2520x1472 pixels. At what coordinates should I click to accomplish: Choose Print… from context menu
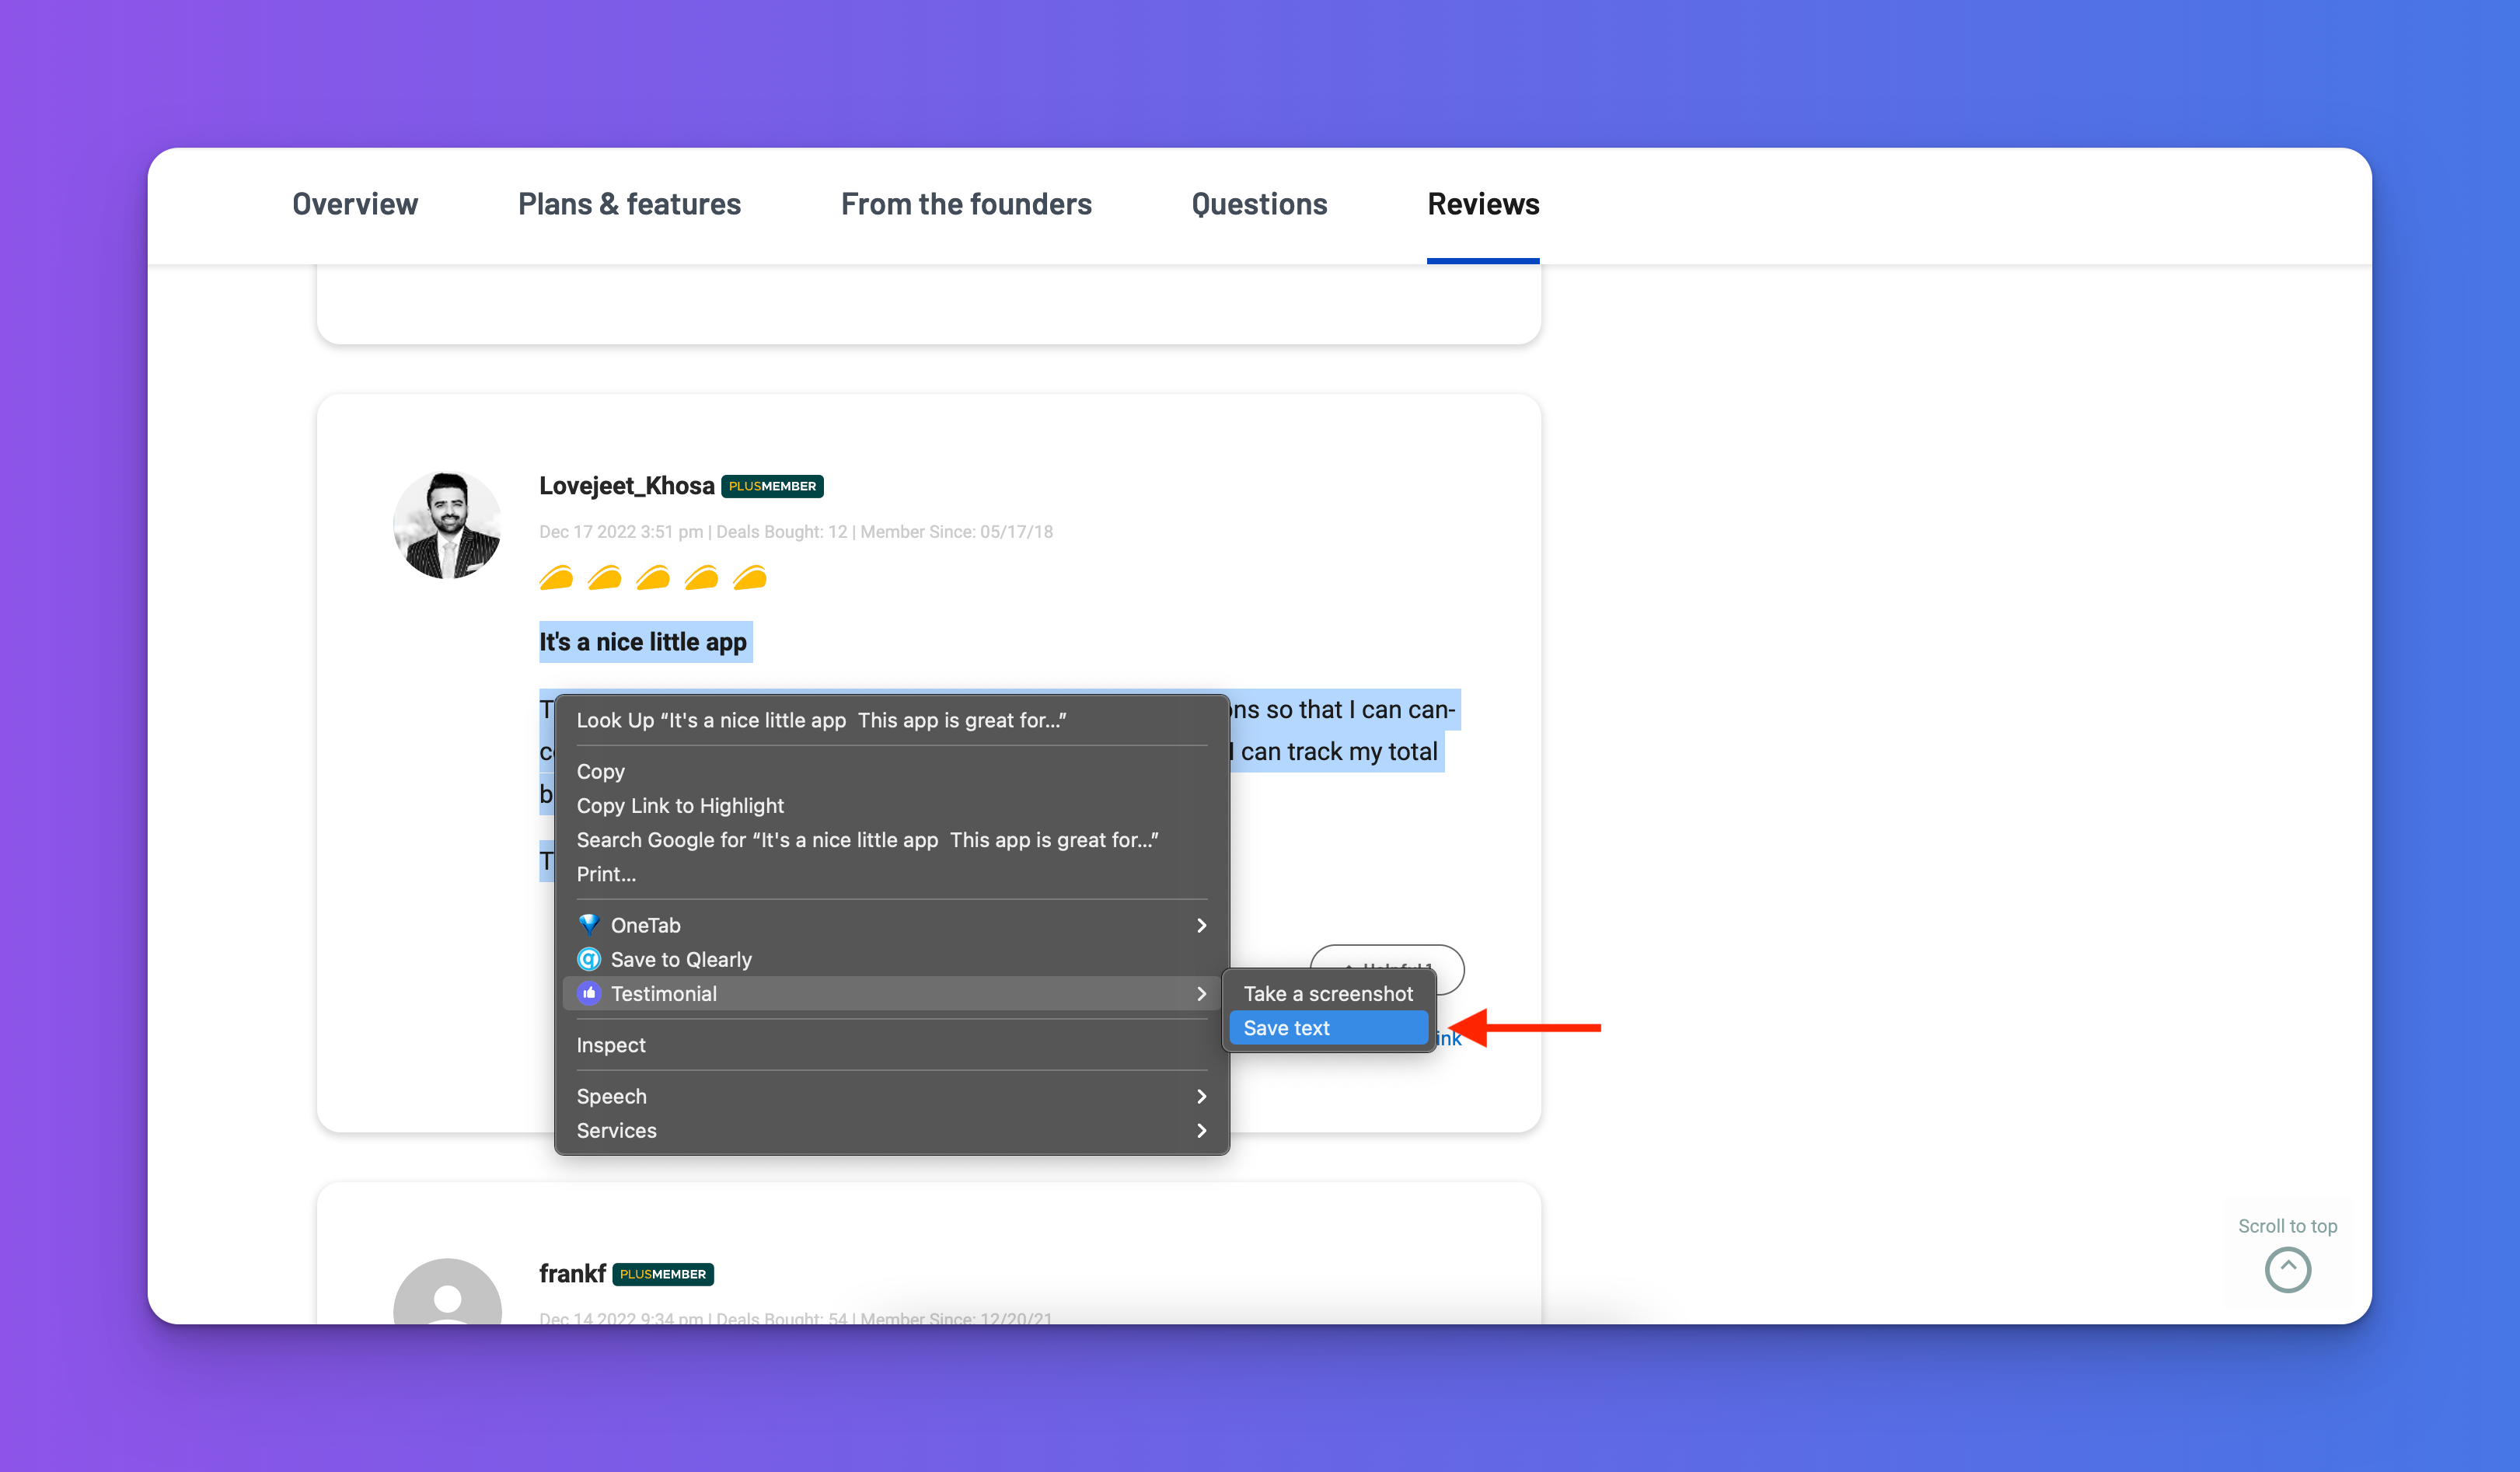point(891,874)
